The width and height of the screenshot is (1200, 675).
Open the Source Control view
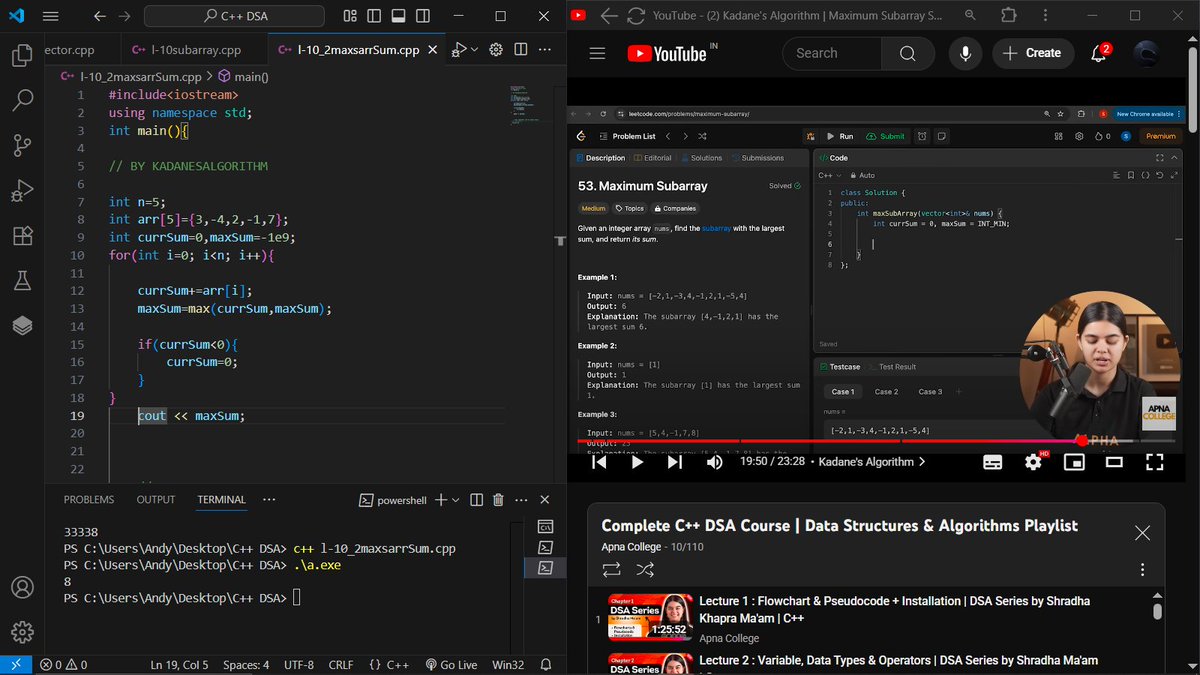coord(22,145)
